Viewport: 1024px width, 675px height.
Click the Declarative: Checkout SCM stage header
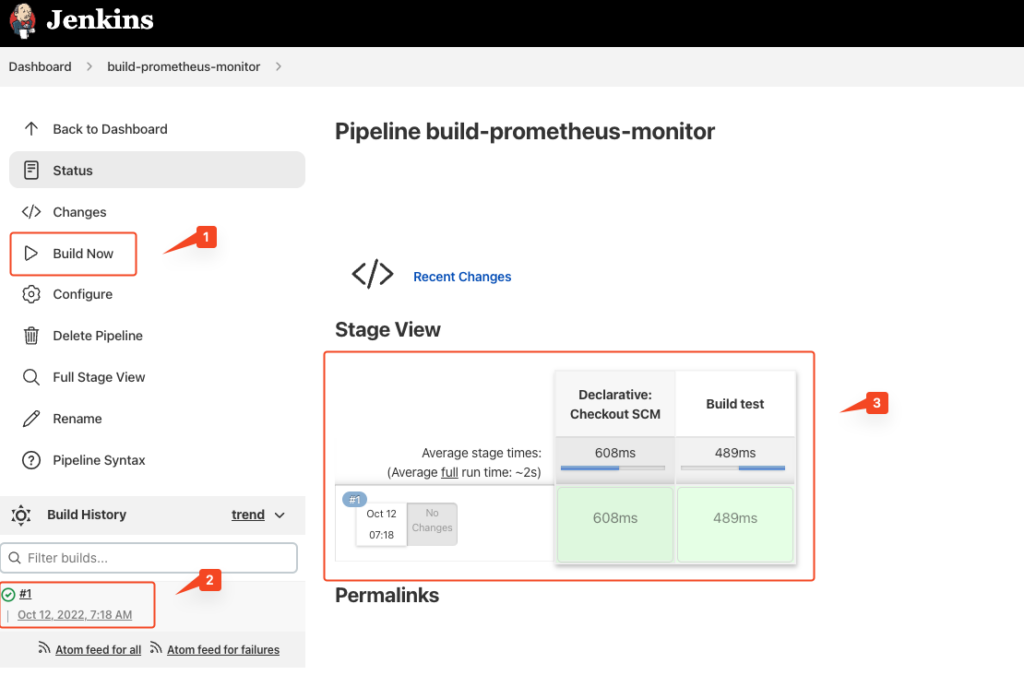point(615,404)
